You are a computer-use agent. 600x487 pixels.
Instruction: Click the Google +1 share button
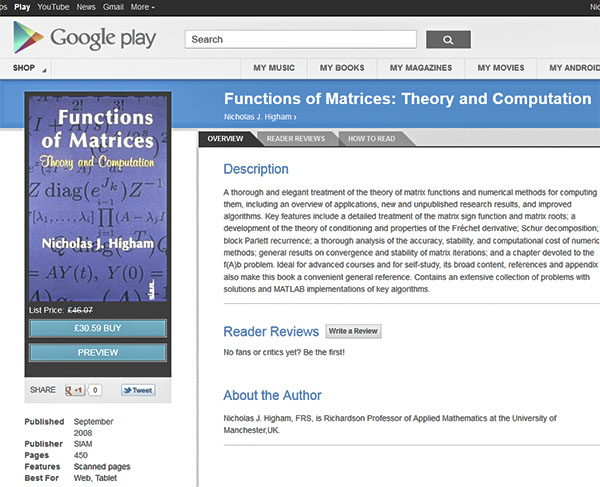click(75, 390)
